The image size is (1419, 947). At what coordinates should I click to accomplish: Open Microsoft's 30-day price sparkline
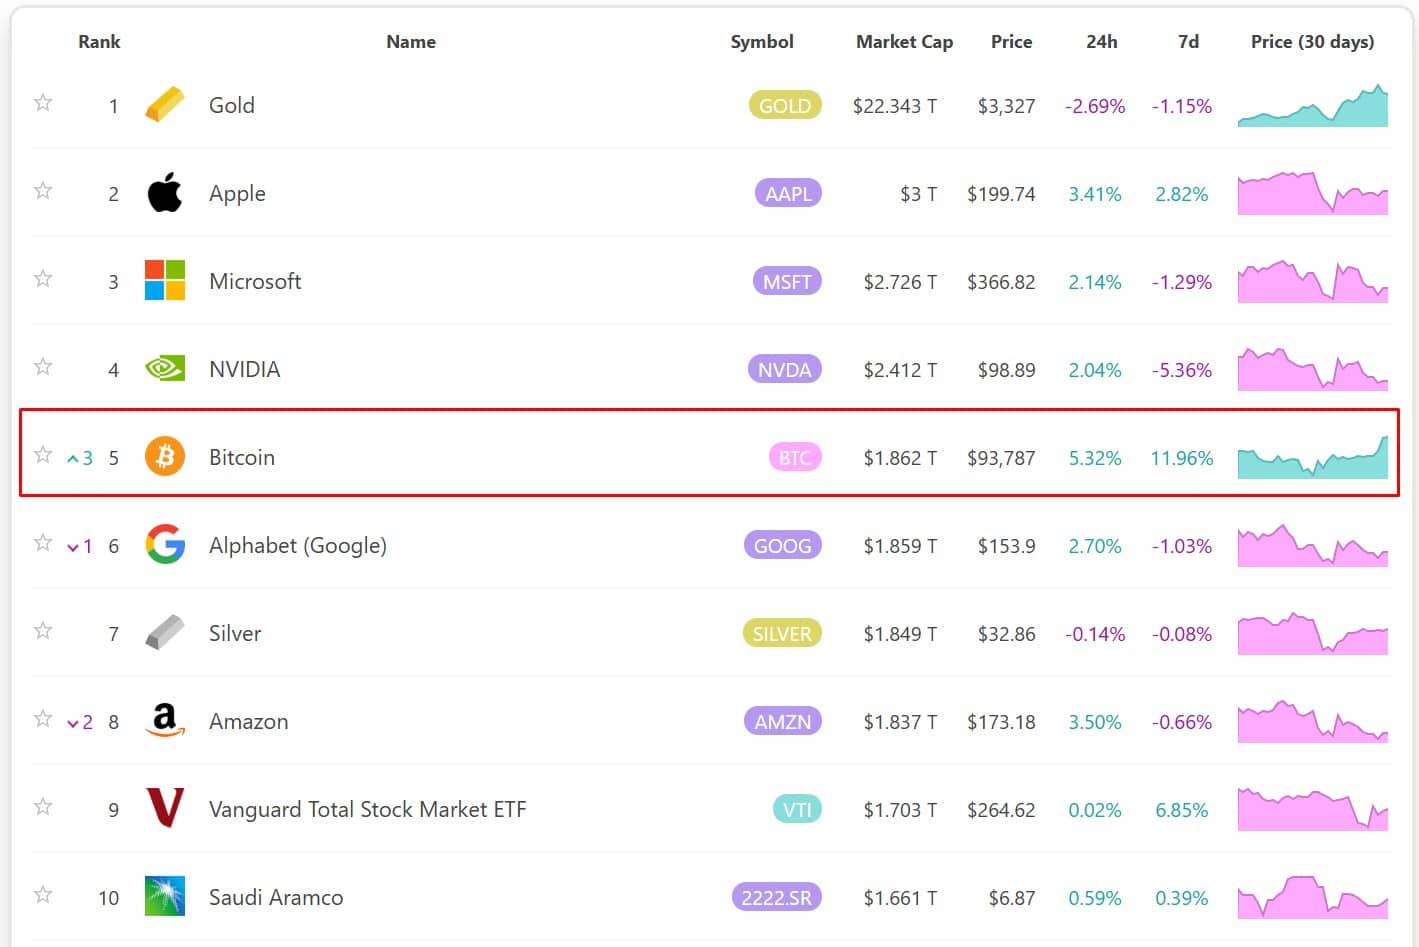1312,281
